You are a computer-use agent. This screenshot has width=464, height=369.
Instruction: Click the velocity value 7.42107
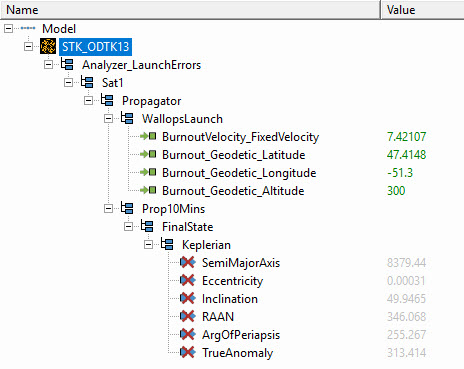tap(407, 137)
